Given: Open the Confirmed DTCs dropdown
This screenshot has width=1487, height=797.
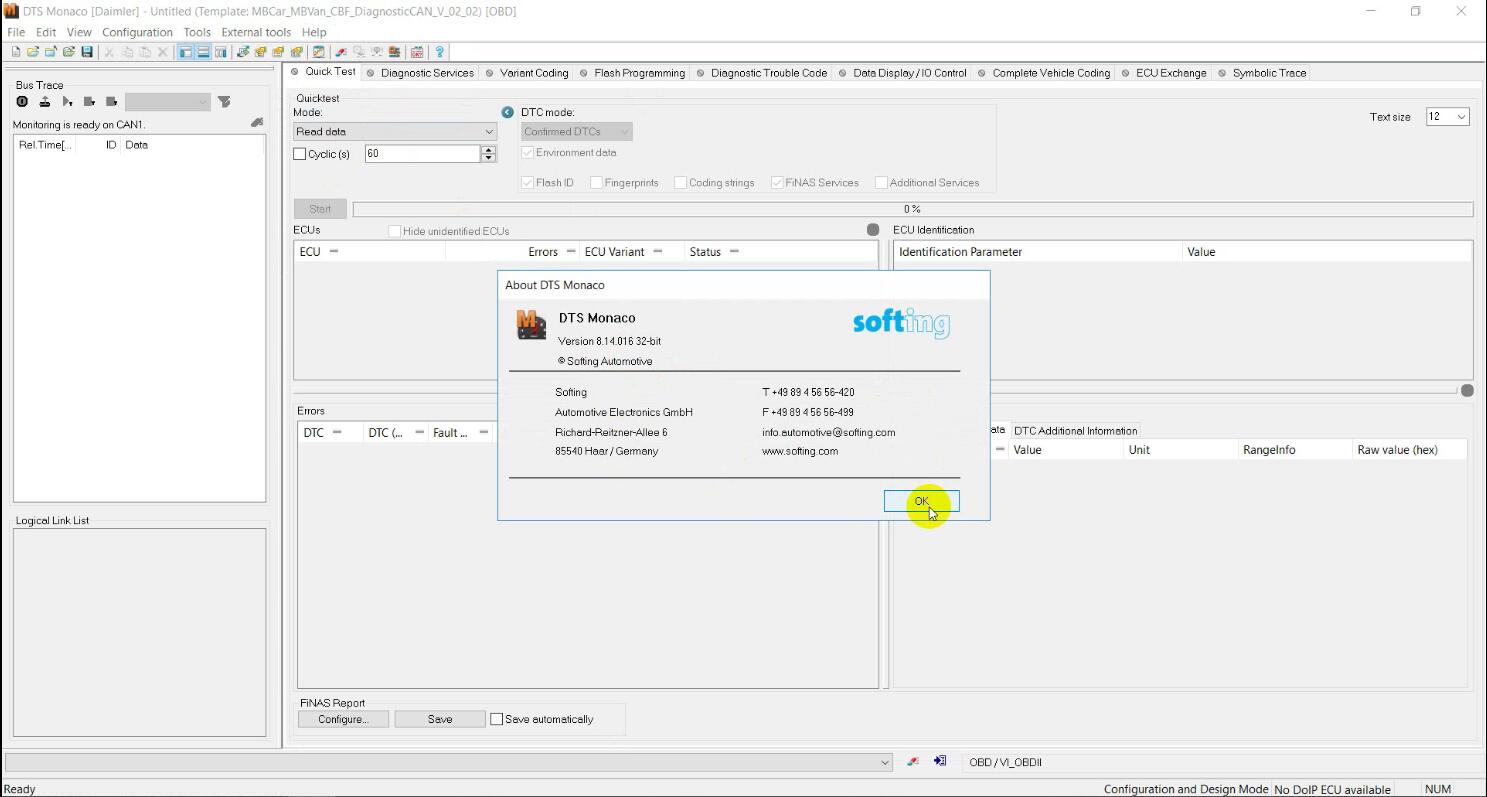Looking at the screenshot, I should click(576, 132).
